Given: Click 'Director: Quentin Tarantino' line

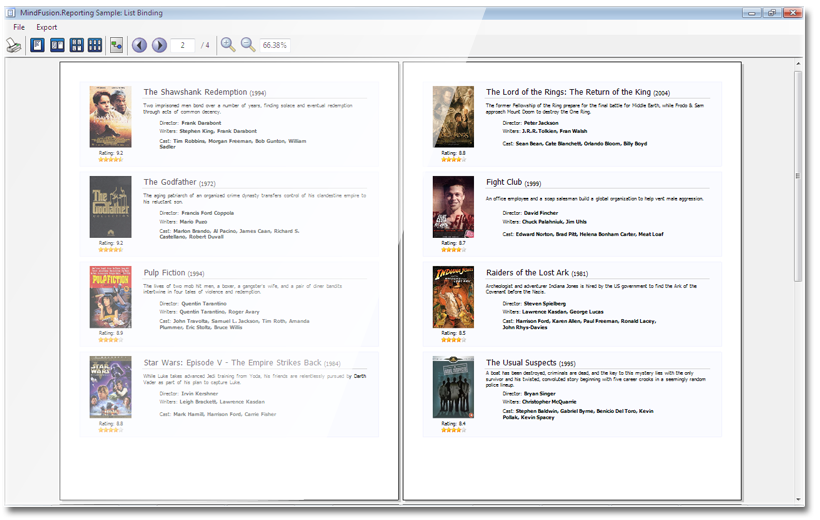Looking at the screenshot, I should point(193,303).
